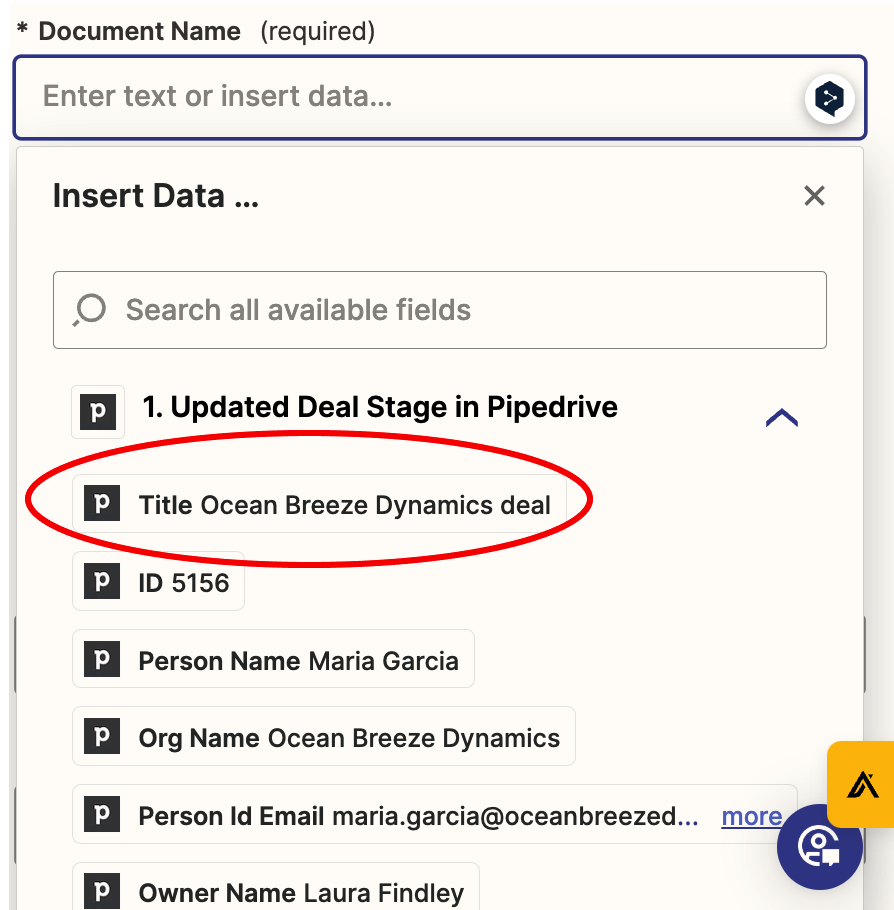Close the Insert Data panel
This screenshot has width=894, height=910.
[x=814, y=196]
